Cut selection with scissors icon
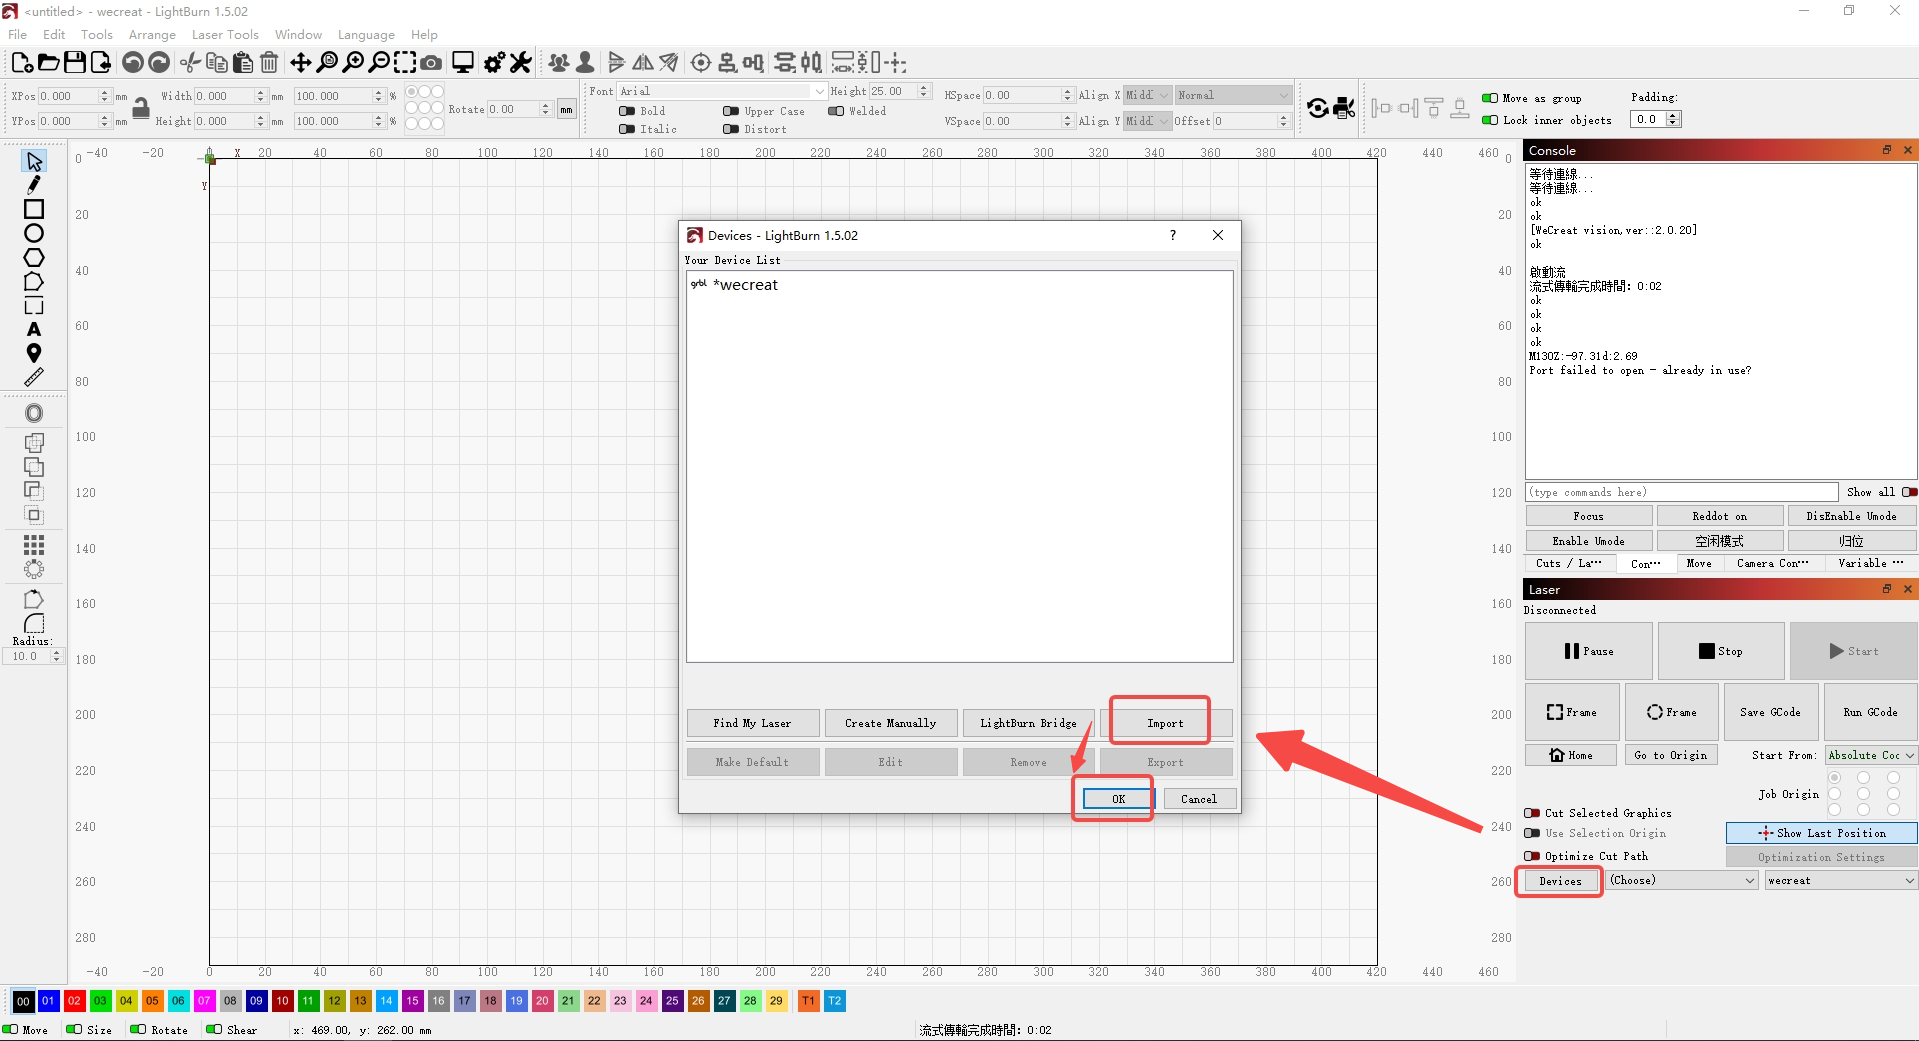Viewport: 1919px width, 1041px height. 190,63
